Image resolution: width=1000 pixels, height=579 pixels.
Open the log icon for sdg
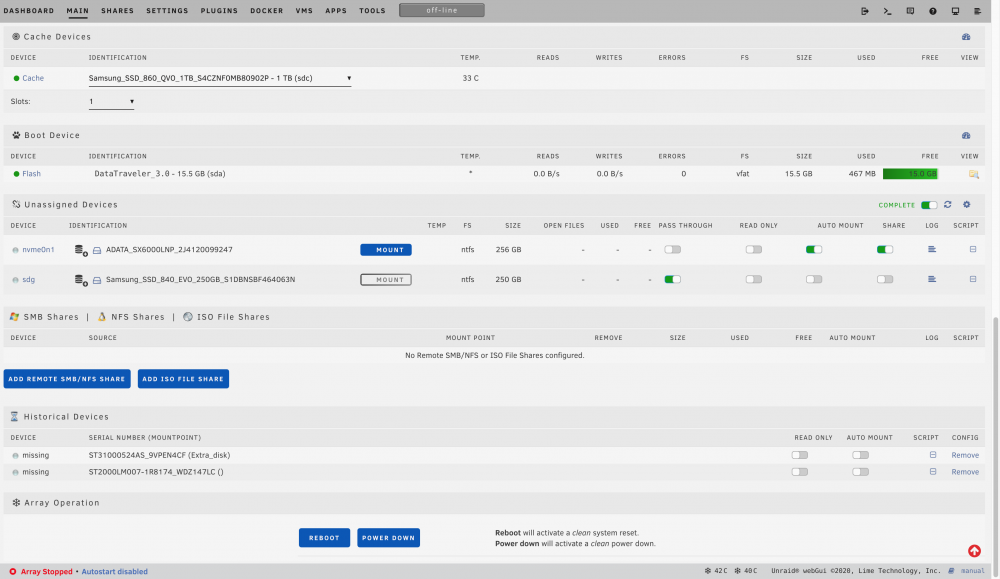[932, 279]
